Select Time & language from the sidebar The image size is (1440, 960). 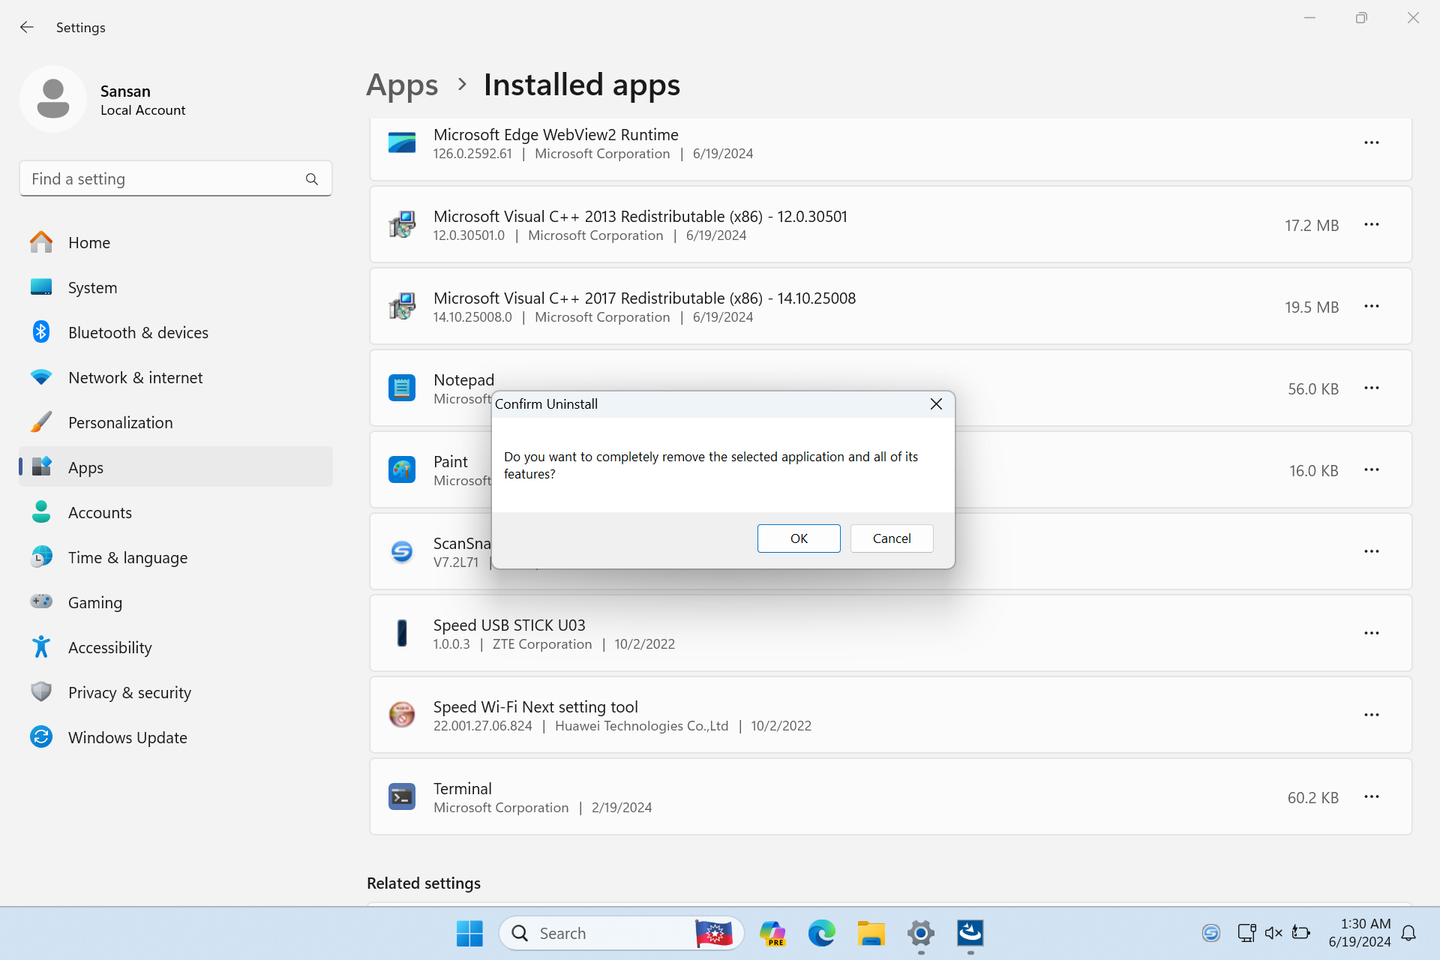127,557
